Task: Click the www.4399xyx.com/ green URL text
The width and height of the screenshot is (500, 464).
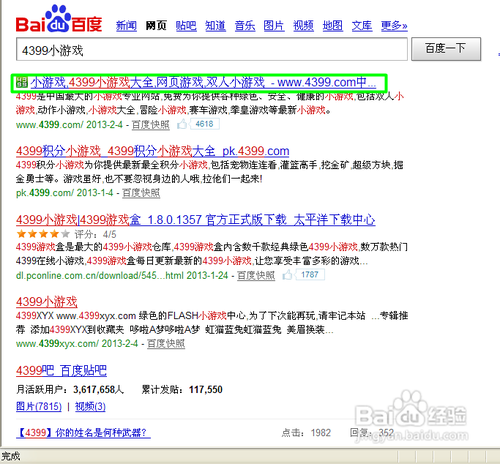Action: (57, 343)
